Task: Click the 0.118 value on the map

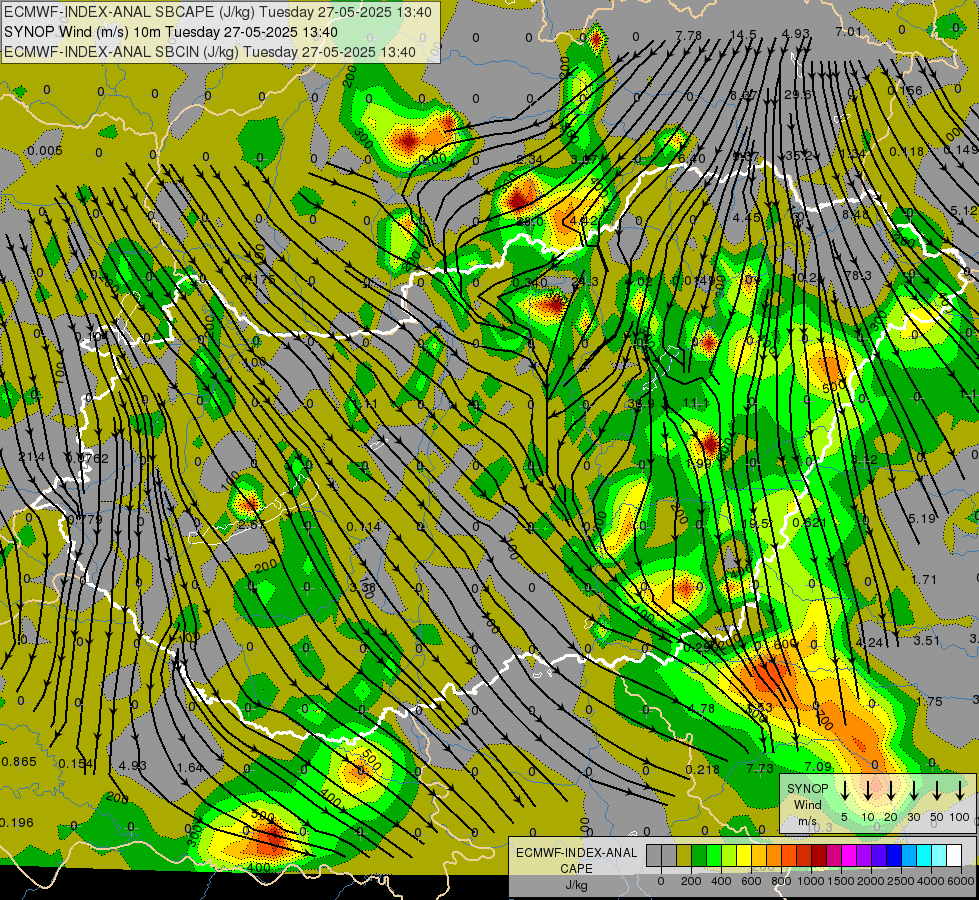Action: click(x=907, y=151)
